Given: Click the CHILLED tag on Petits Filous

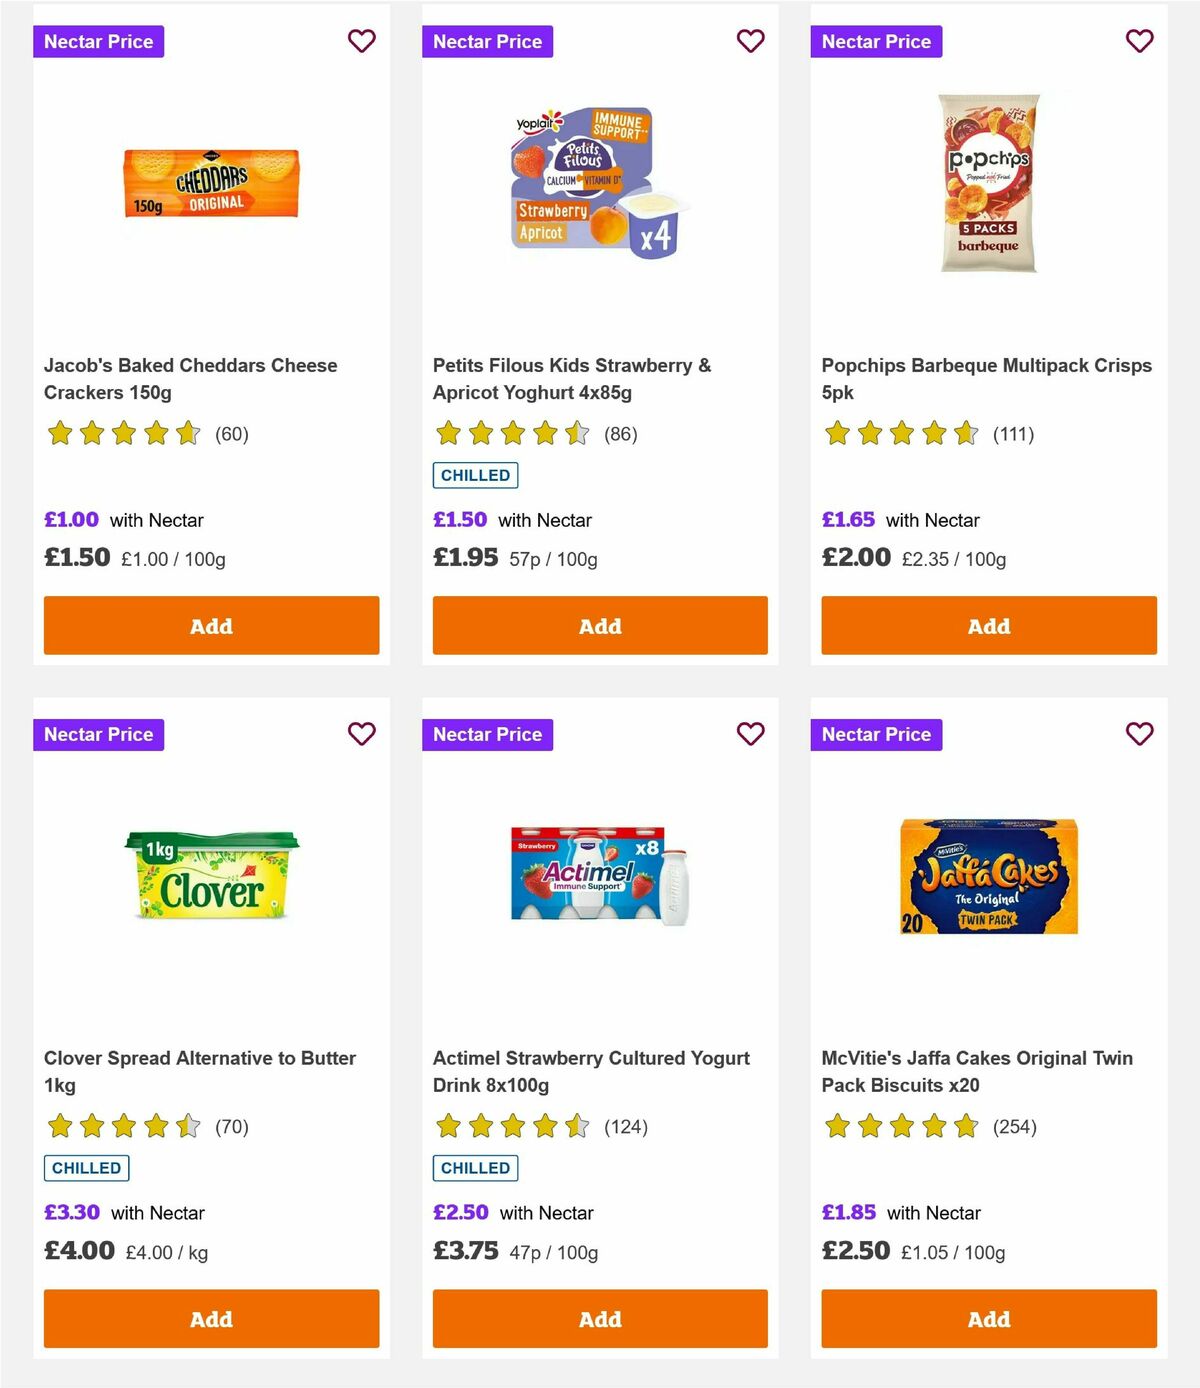Looking at the screenshot, I should point(475,475).
